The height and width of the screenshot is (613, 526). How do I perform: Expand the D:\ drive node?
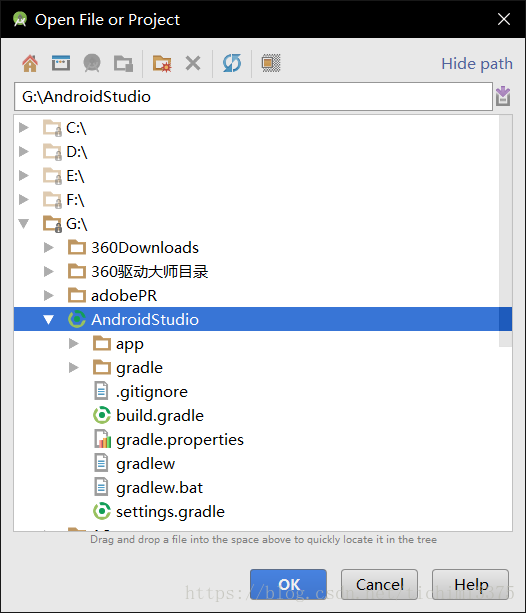pos(24,151)
